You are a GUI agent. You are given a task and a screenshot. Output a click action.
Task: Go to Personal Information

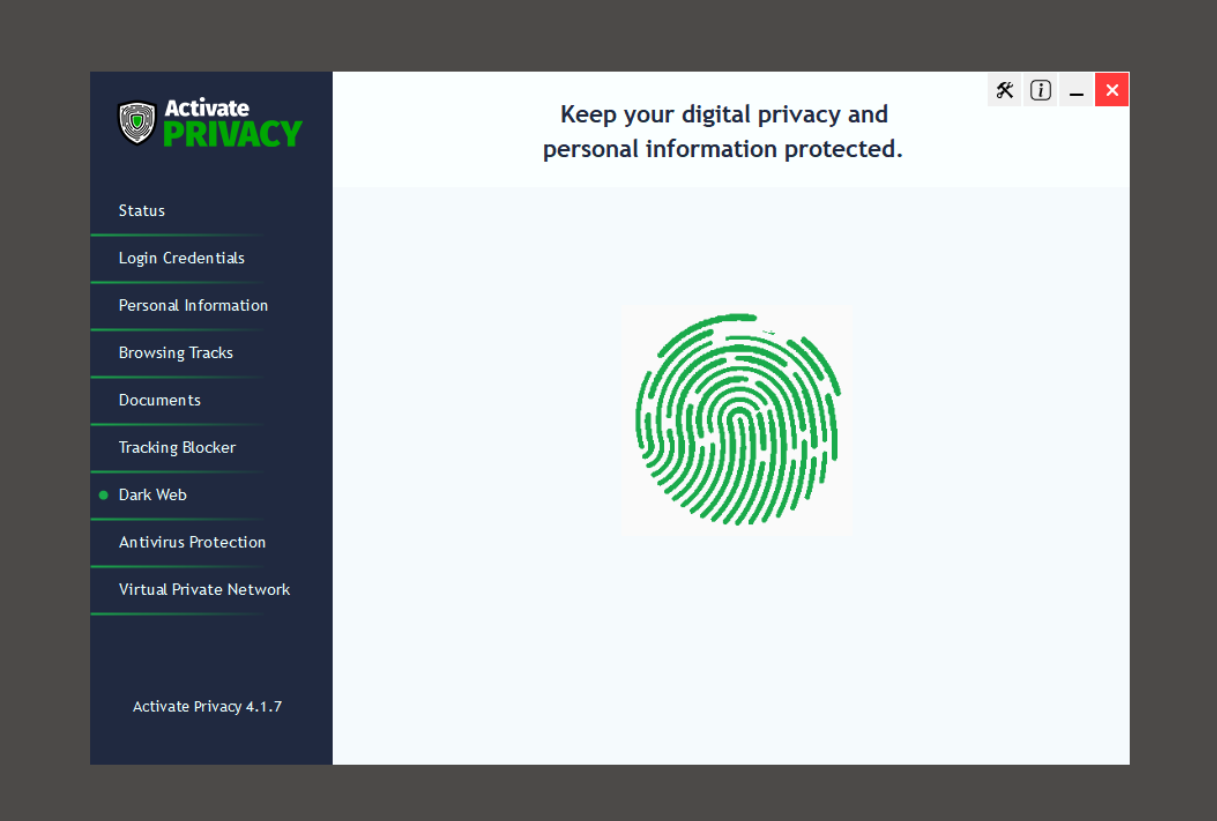211,305
